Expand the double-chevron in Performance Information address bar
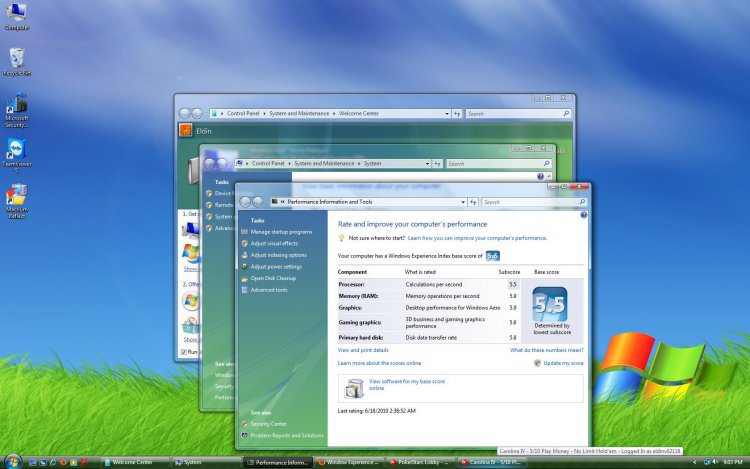The image size is (750, 469). coord(283,202)
